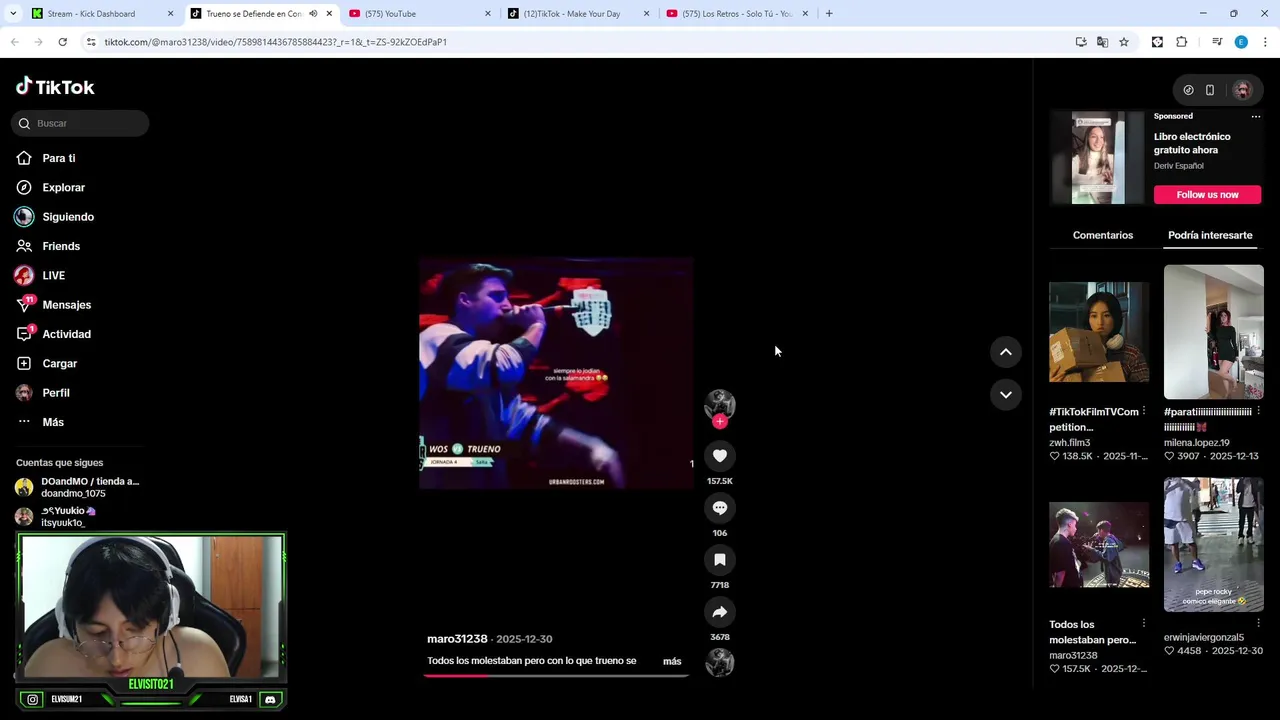Open the Libro electrónico gratuito ahora ad
This screenshot has width=1280, height=720.
1192,143
